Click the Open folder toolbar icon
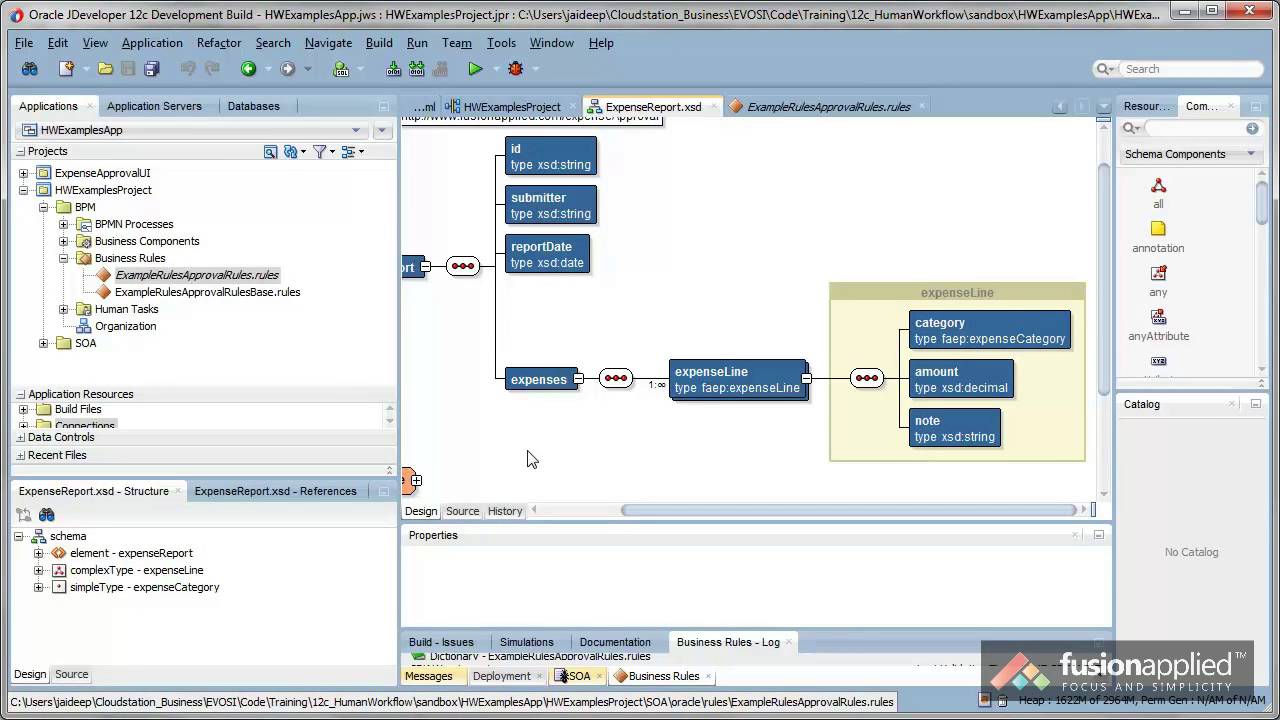This screenshot has width=1280, height=720. 105,69
